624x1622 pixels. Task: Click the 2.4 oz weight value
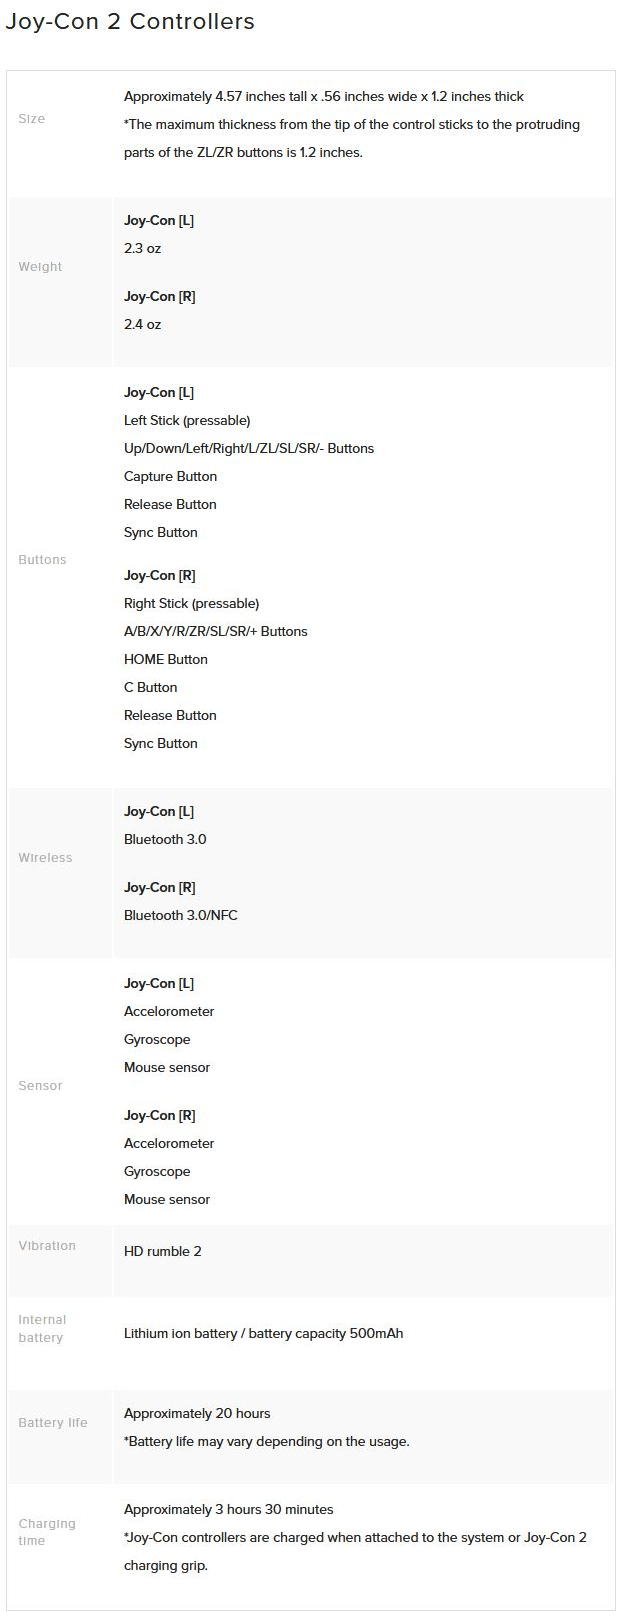(142, 325)
